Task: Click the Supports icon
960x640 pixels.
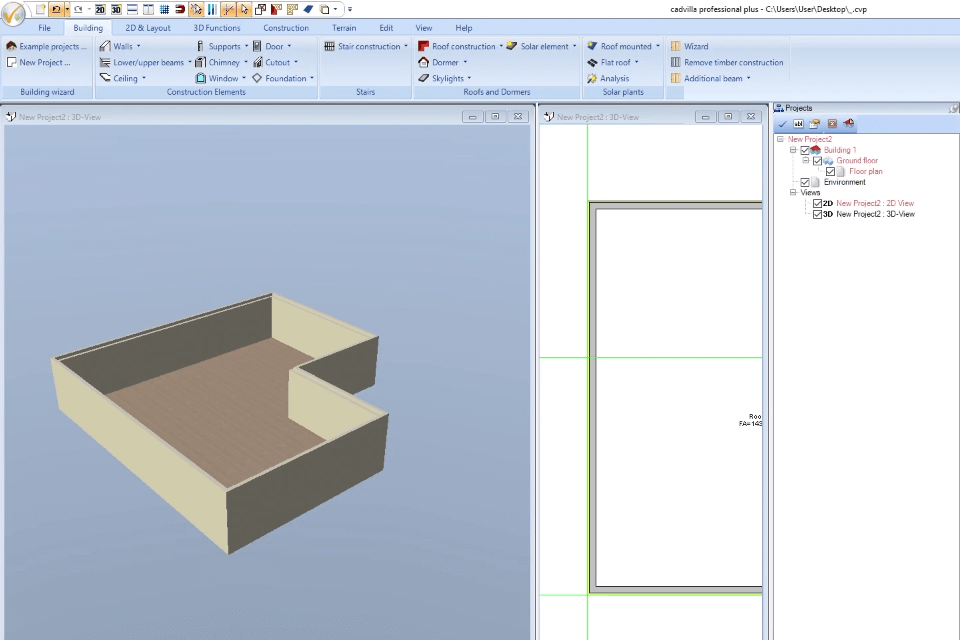Action: [200, 46]
